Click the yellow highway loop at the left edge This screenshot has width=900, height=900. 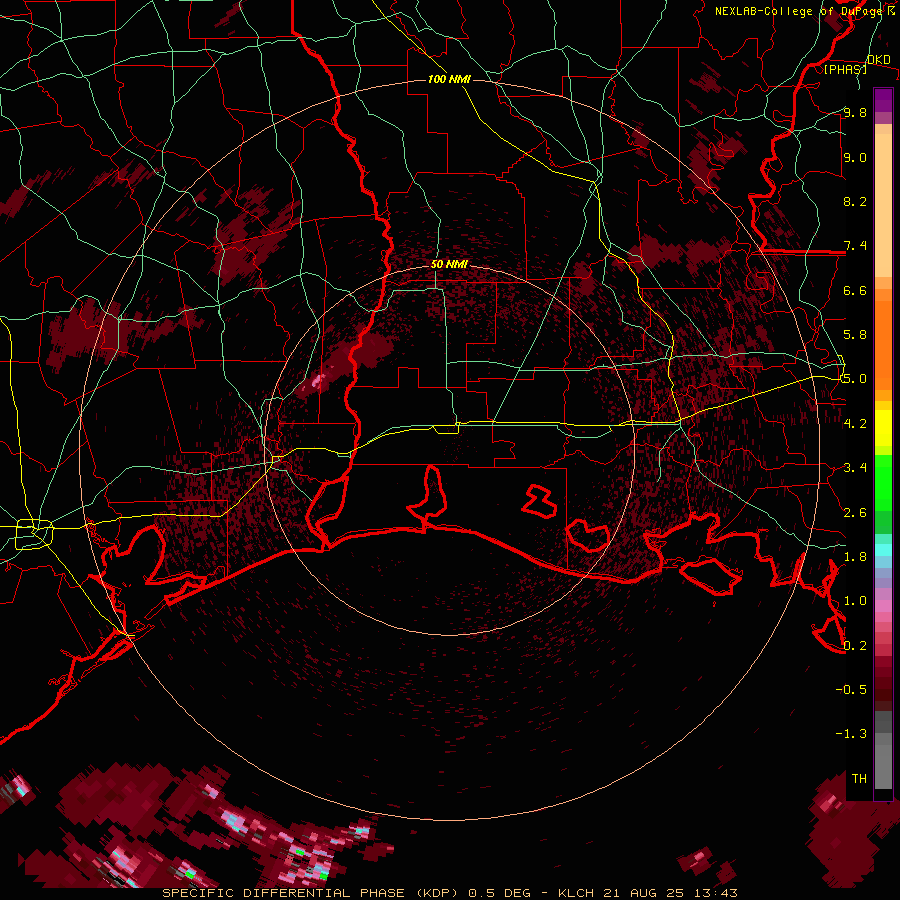(x=34, y=534)
